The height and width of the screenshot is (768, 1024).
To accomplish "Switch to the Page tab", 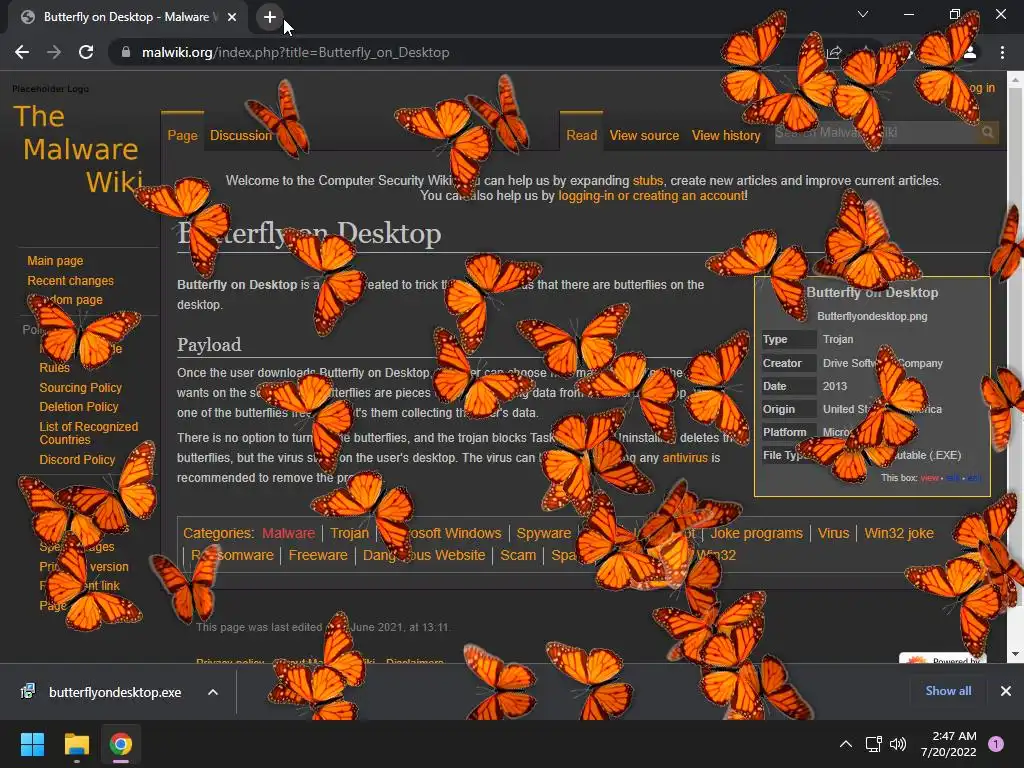I will (182, 135).
